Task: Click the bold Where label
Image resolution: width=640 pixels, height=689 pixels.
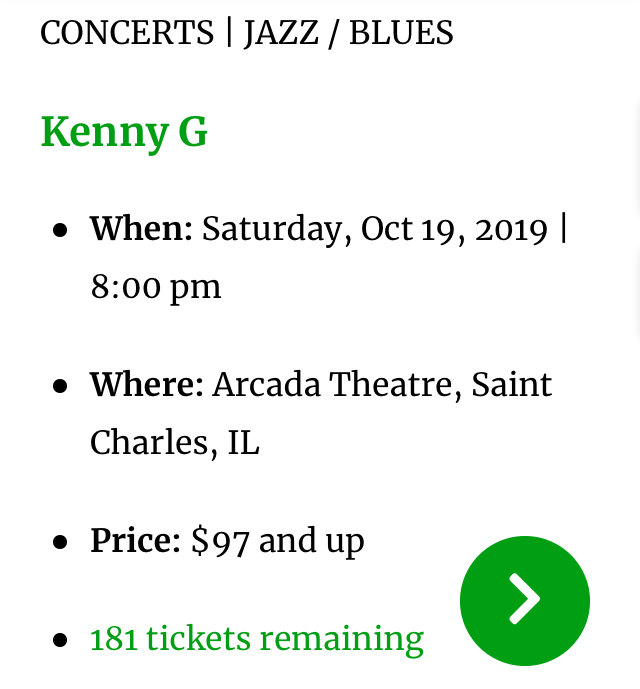Action: pos(146,385)
